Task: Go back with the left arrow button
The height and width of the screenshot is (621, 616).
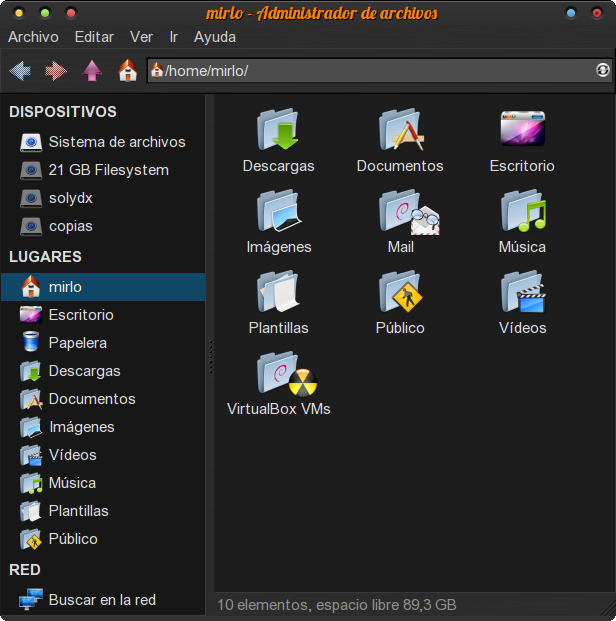Action: (x=20, y=71)
